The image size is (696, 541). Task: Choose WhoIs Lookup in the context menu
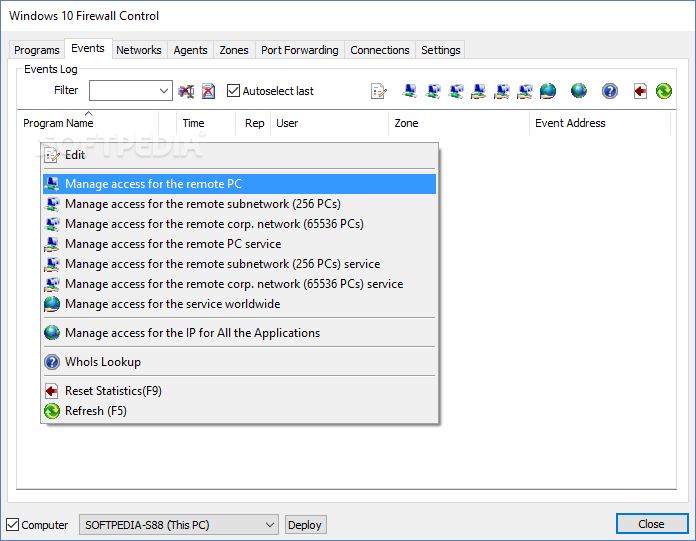(240, 362)
